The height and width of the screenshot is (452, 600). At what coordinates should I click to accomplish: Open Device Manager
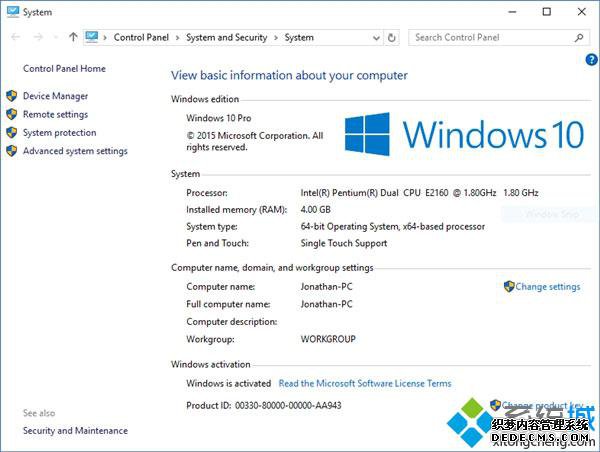pyautogui.click(x=55, y=96)
